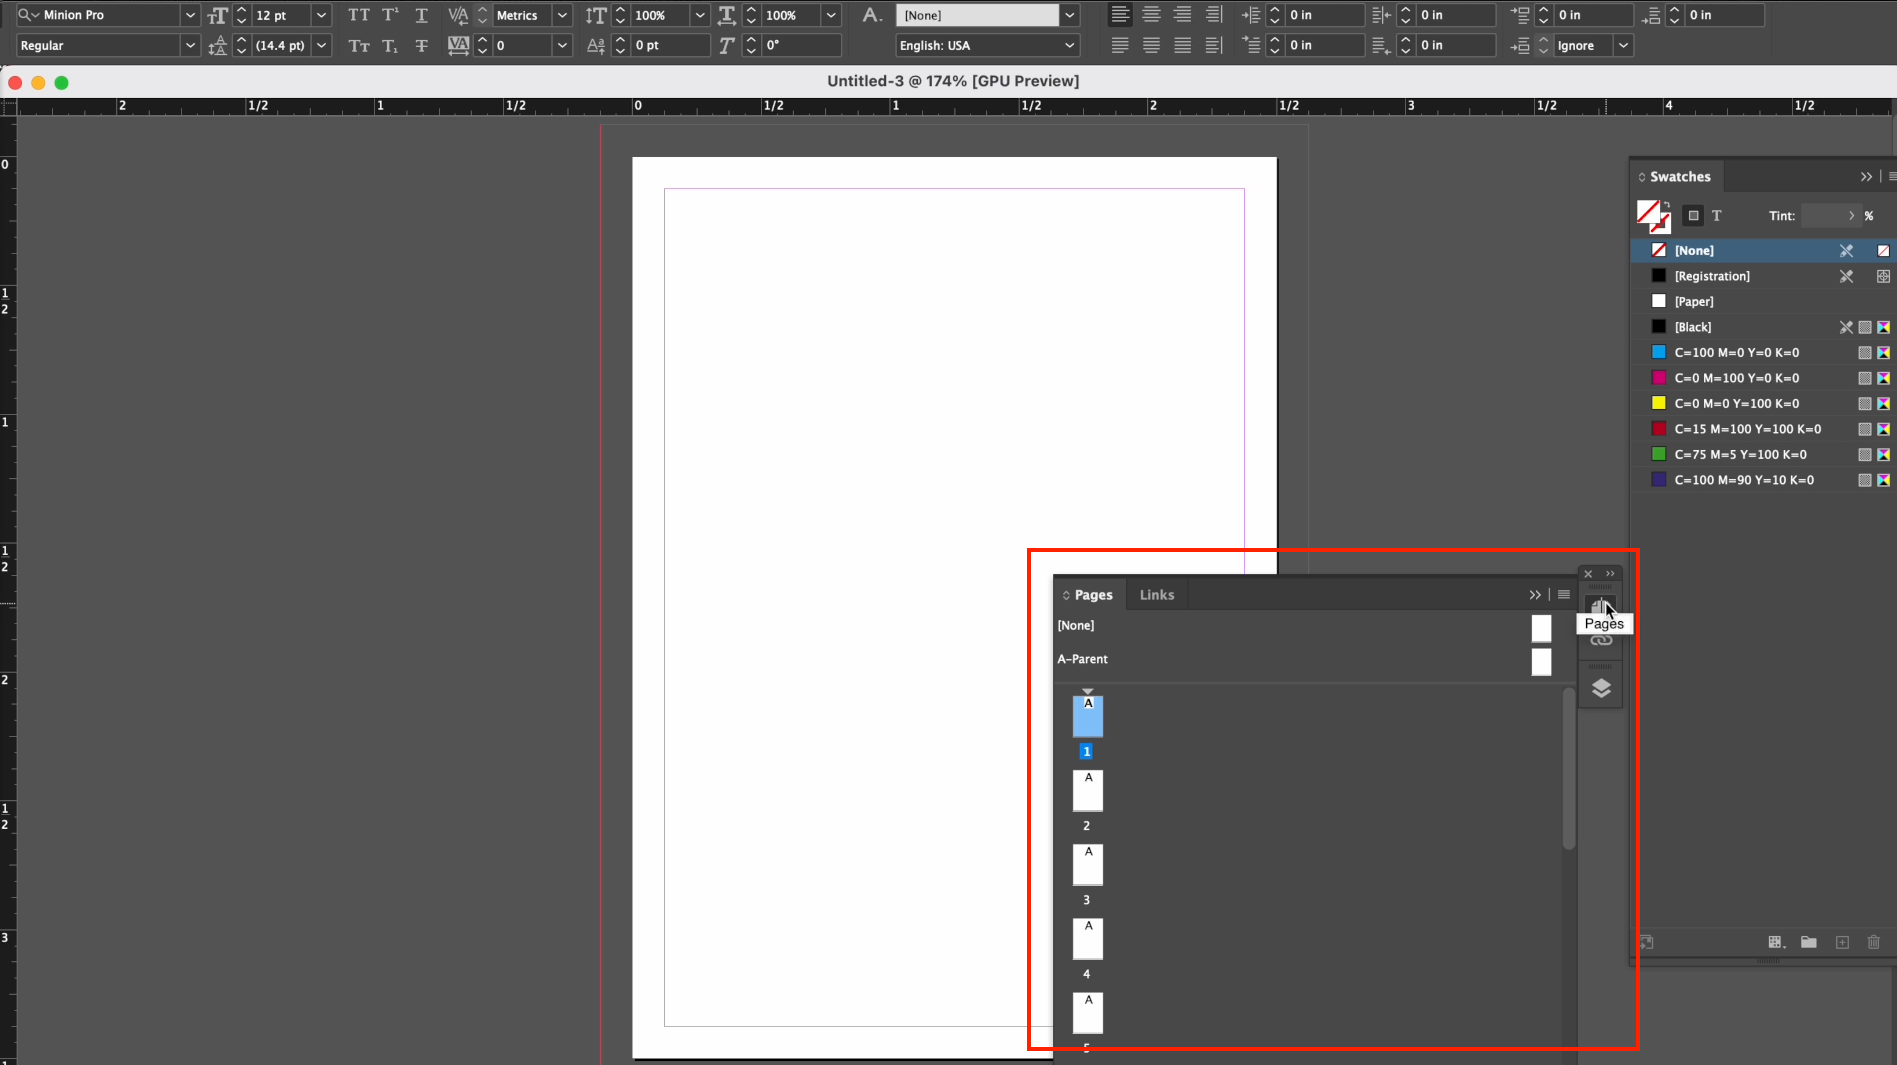Open the Minion Pro font family dropdown
This screenshot has width=1897, height=1065.
point(189,15)
